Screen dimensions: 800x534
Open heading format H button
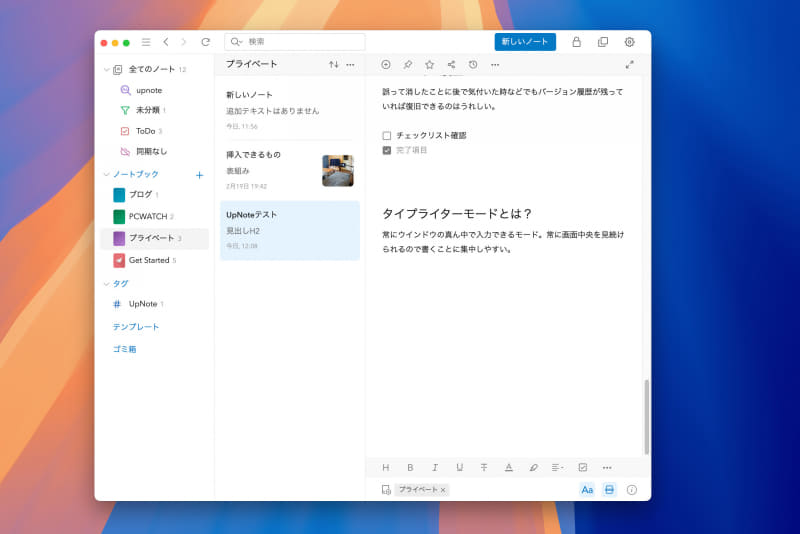[x=386, y=467]
